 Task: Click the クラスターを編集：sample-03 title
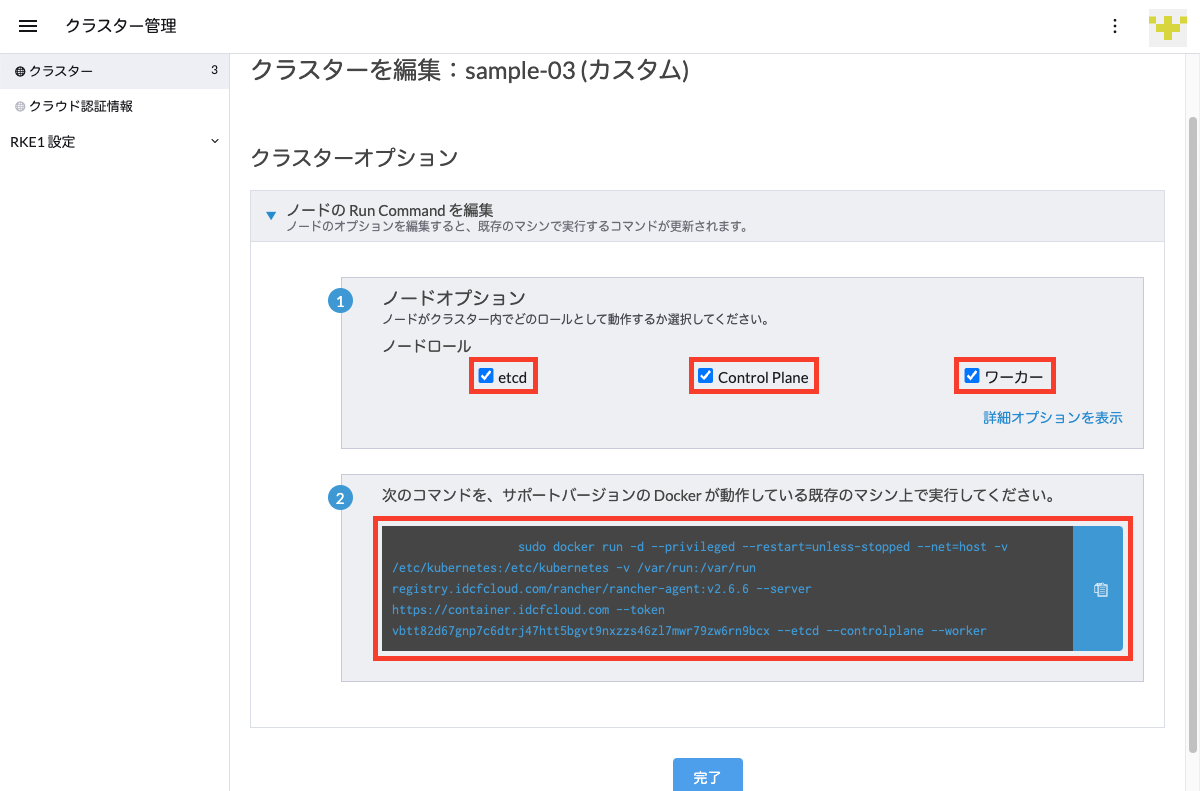[470, 70]
